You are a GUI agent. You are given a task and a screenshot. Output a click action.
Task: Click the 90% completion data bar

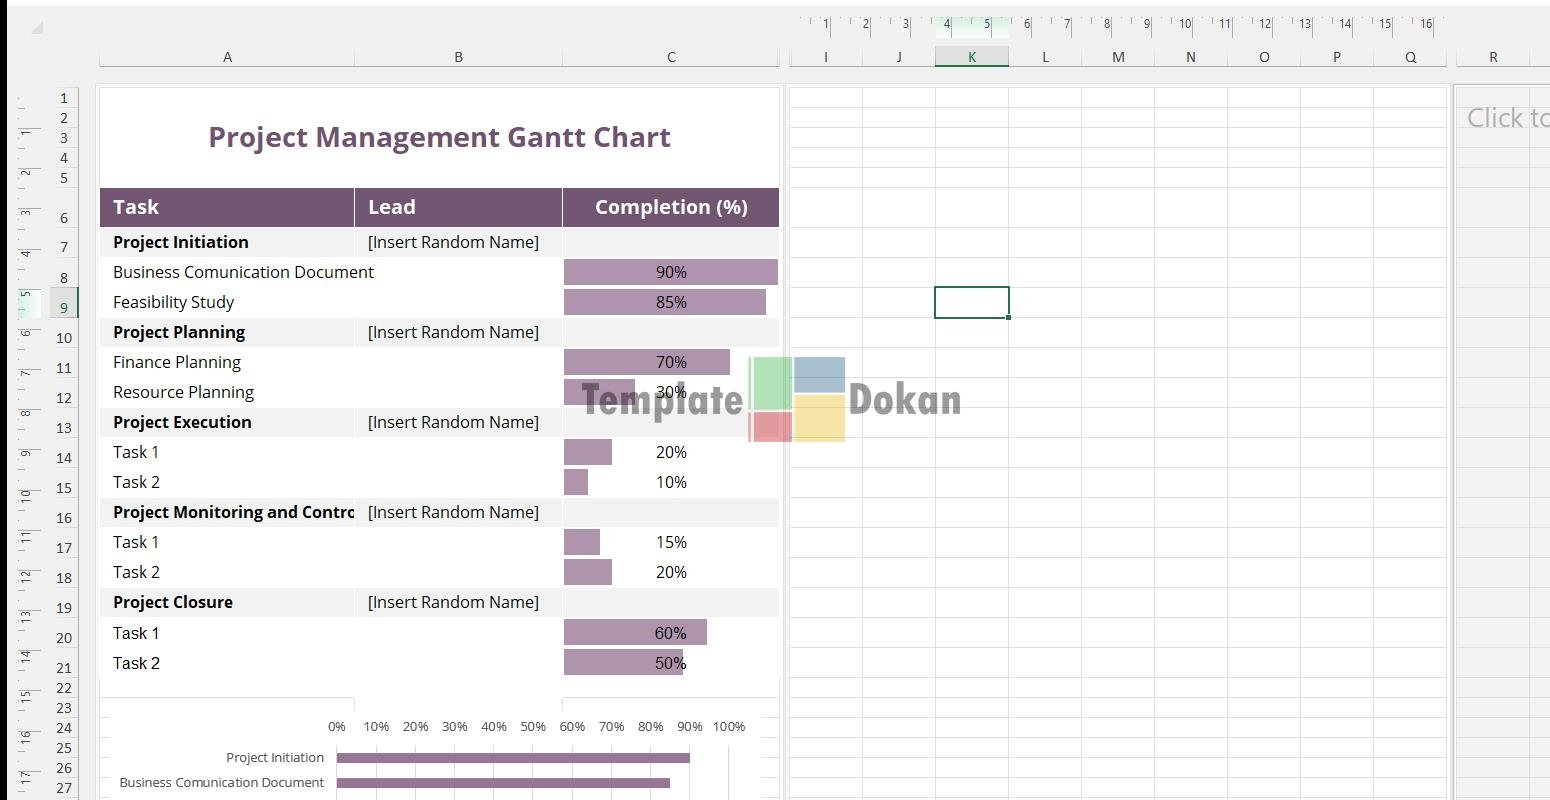coord(671,272)
